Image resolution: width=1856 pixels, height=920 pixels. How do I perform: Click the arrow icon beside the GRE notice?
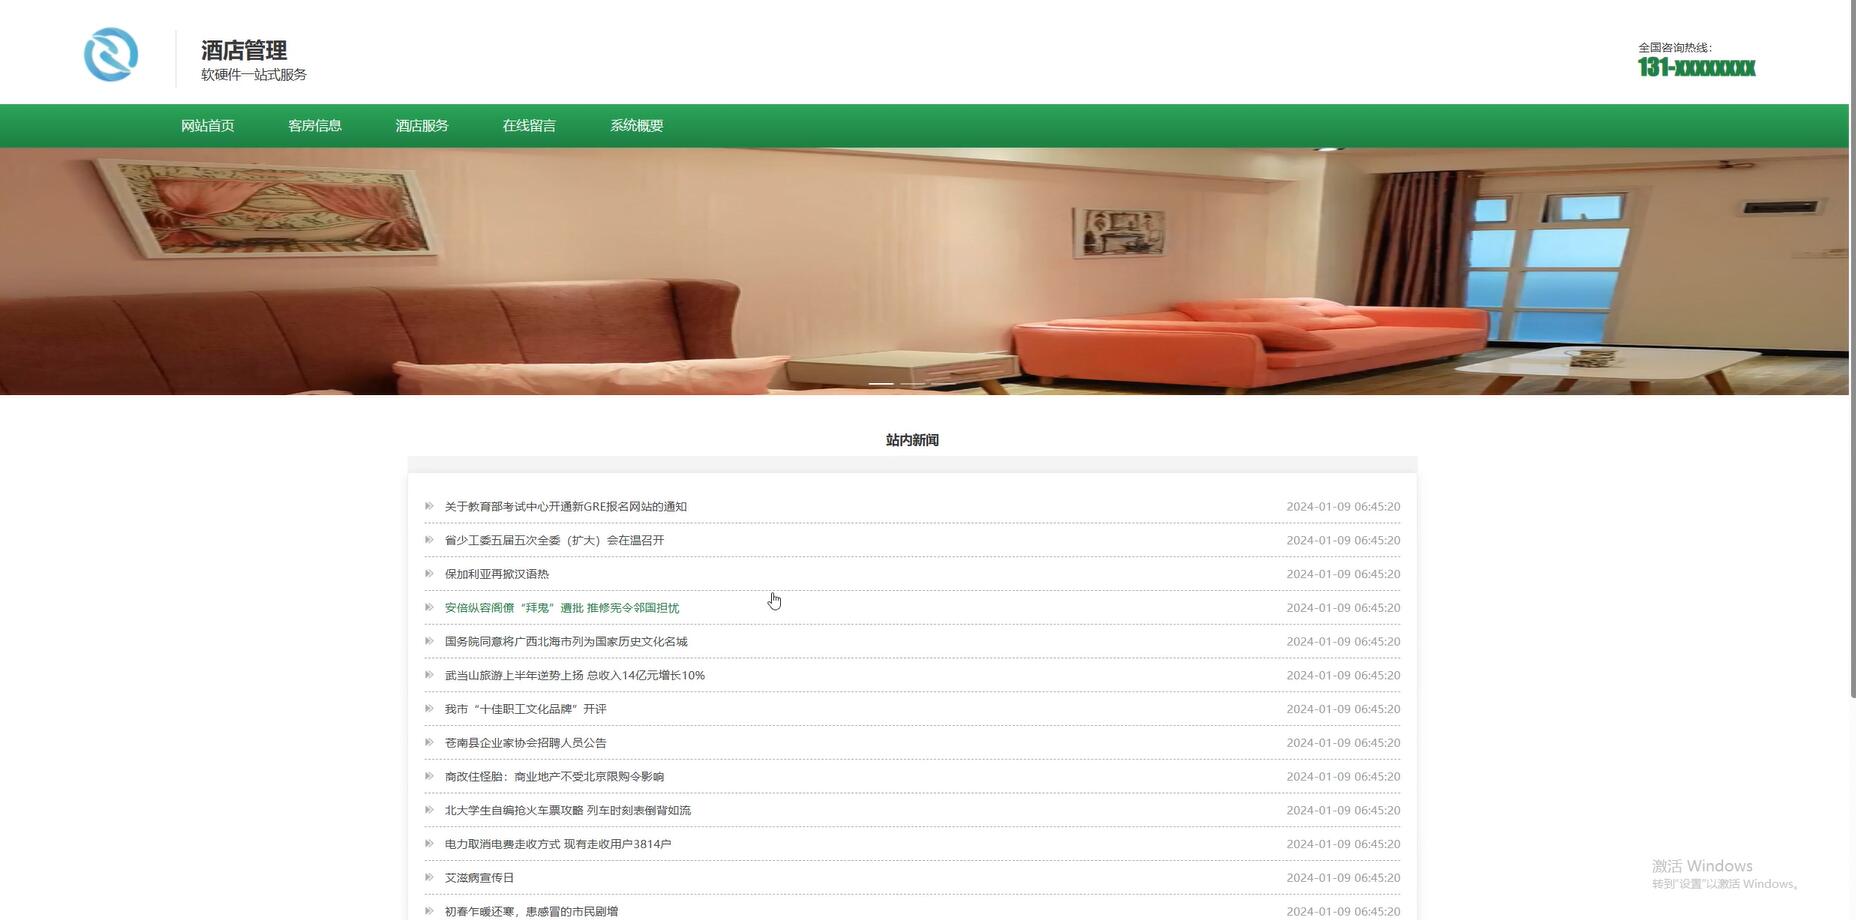(429, 506)
